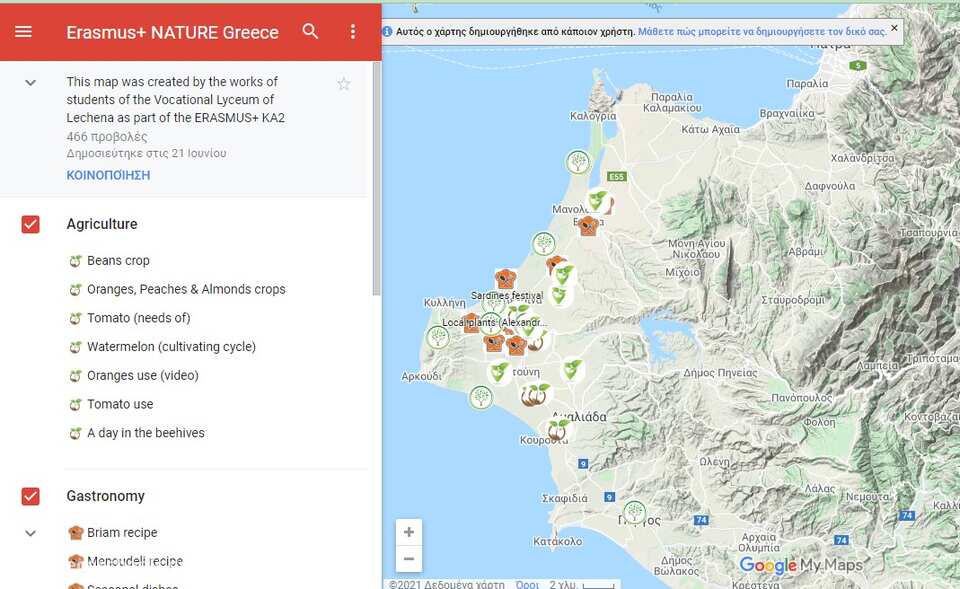This screenshot has height=589, width=960.
Task: Click the tree marker on the coast southeast of Αρκούδι
Action: tap(481, 397)
